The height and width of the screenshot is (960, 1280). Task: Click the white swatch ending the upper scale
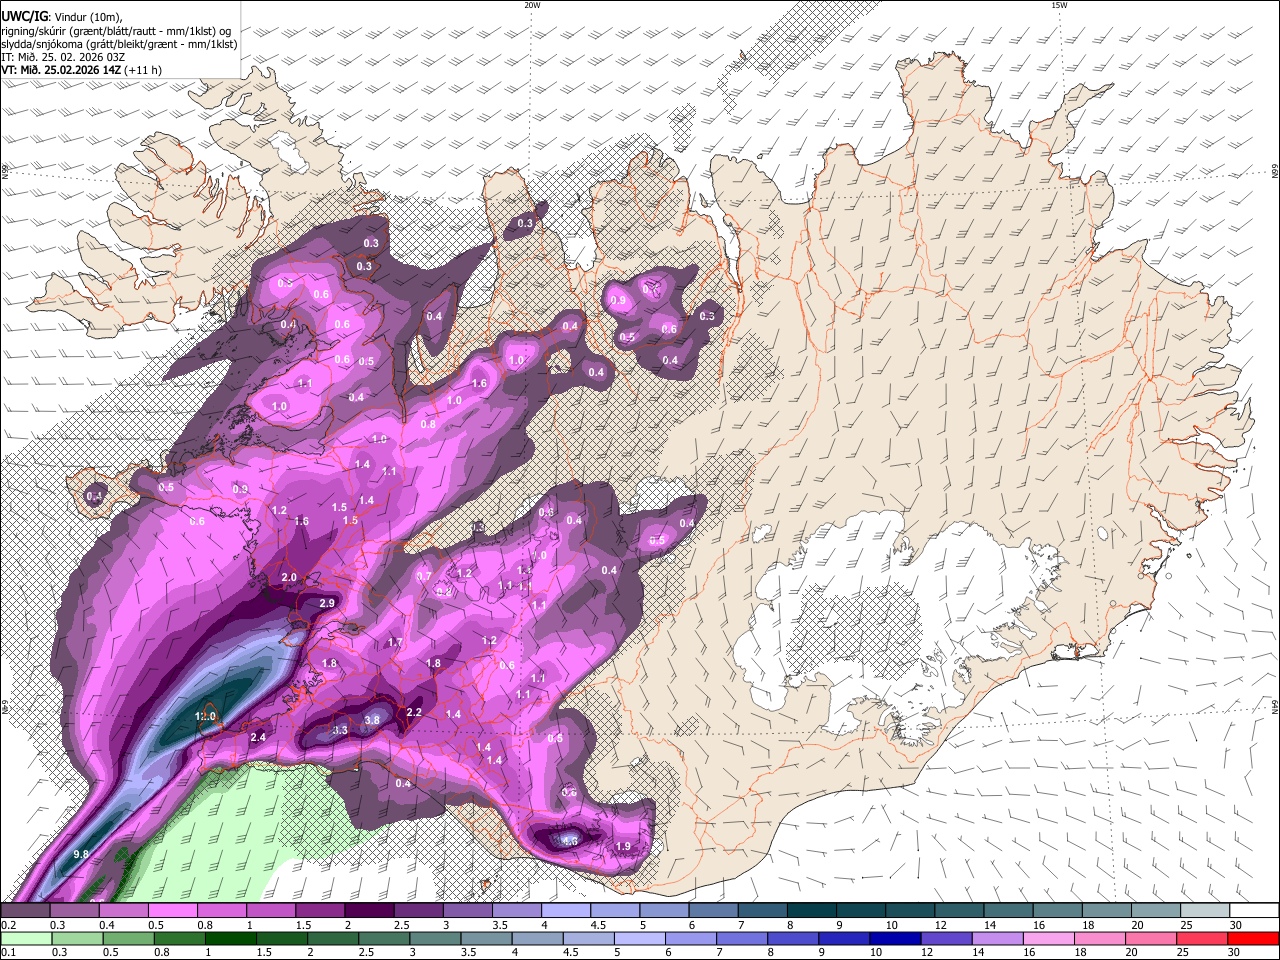tap(1253, 910)
